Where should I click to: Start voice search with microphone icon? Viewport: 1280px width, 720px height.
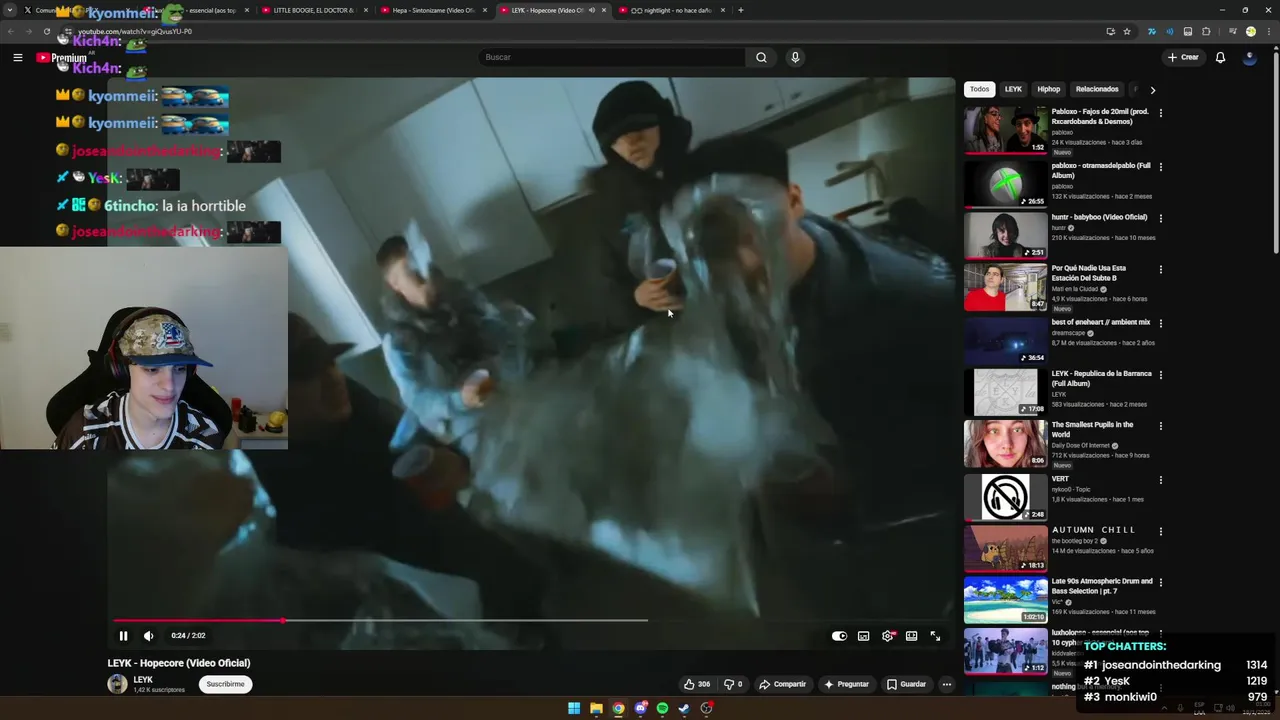pyautogui.click(x=795, y=57)
